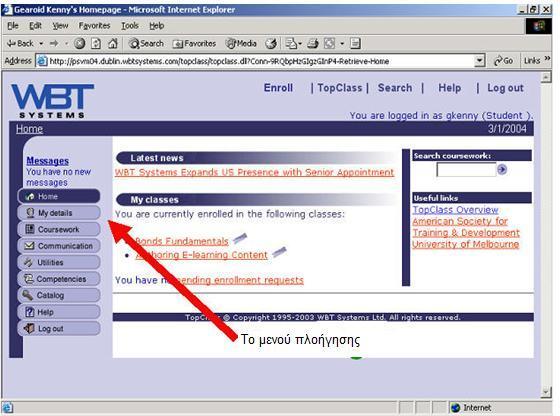Select Coursework in the navigation menu
Screen dimensions: 560x416
[x=59, y=229]
